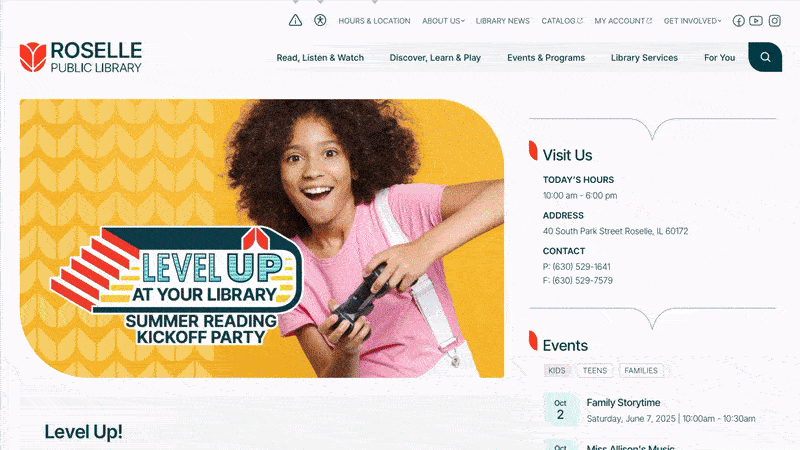Open the Events & Programs menu
800x450 pixels.
coord(546,58)
